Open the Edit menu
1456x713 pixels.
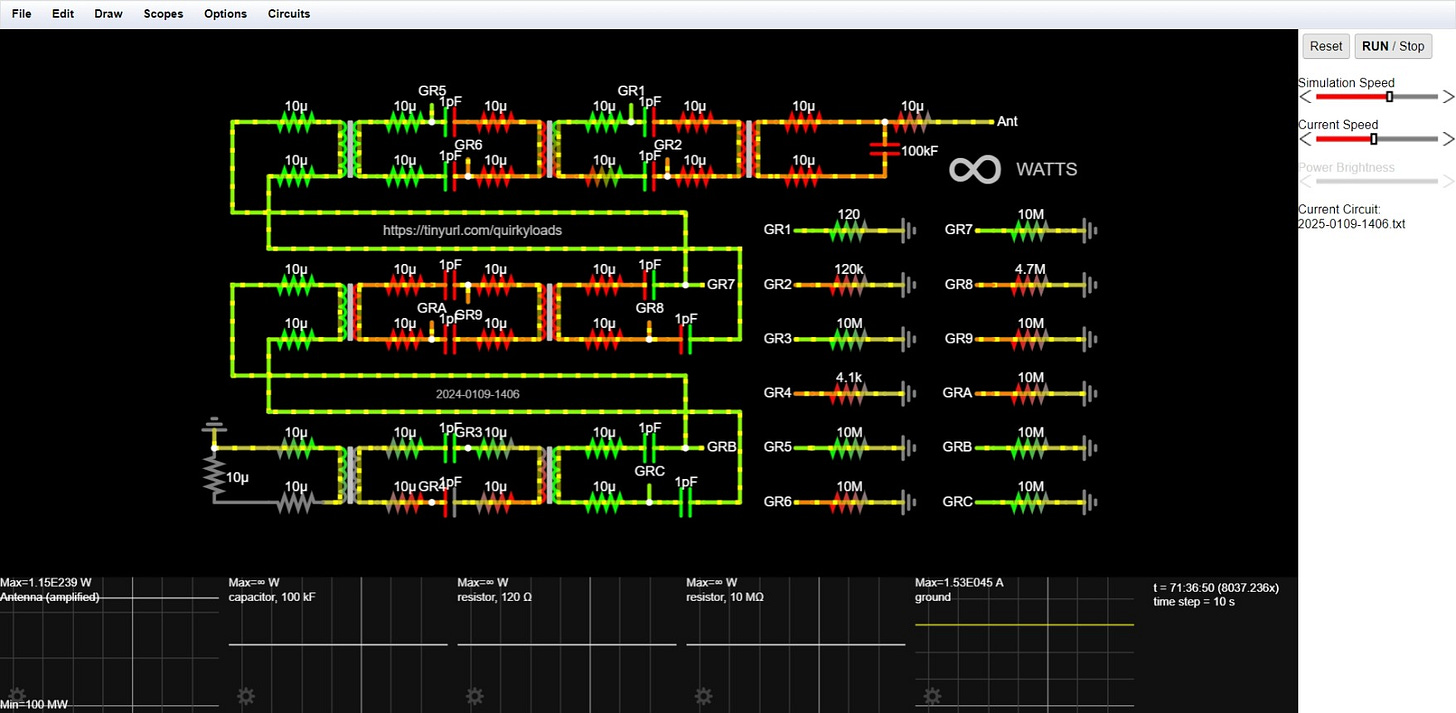63,14
